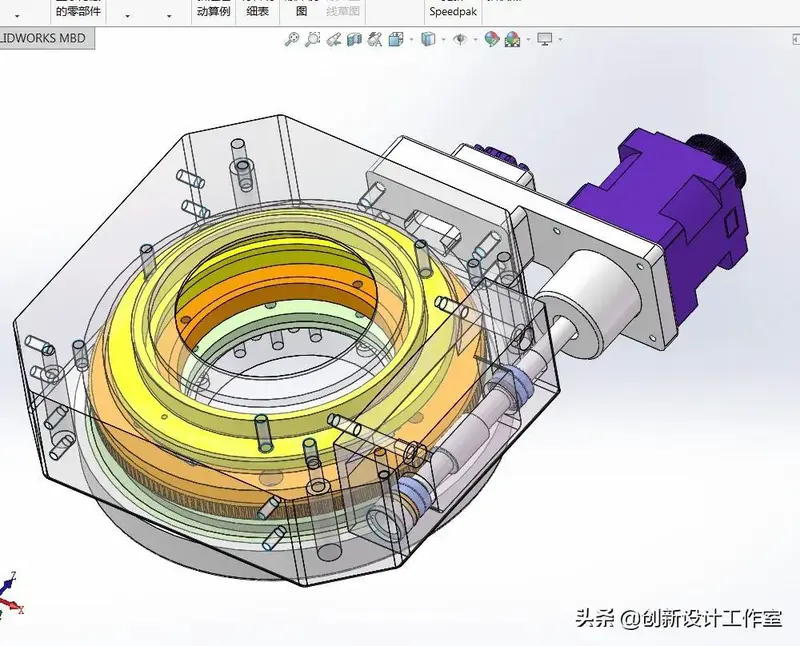Click the 细表 ribbon button
Viewport: 800px width, 646px height.
(257, 11)
